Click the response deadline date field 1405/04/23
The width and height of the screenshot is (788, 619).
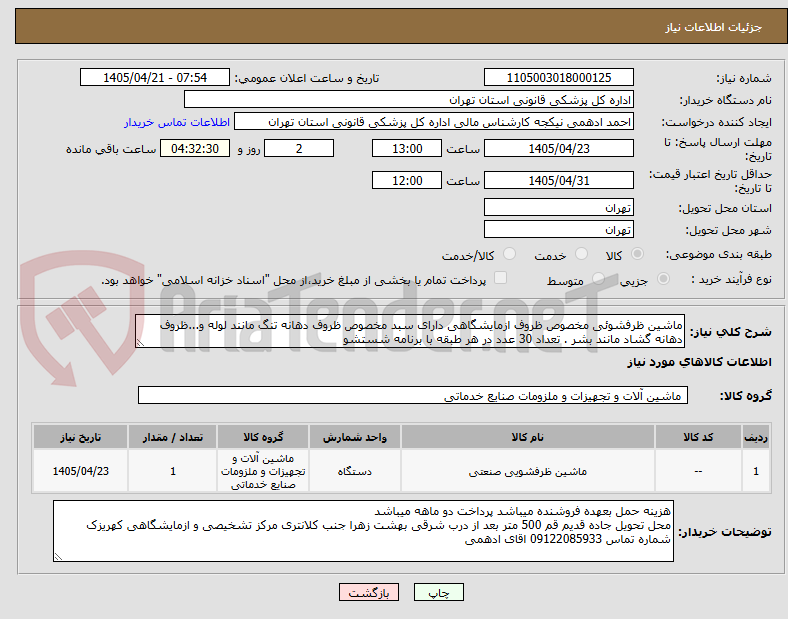point(559,149)
